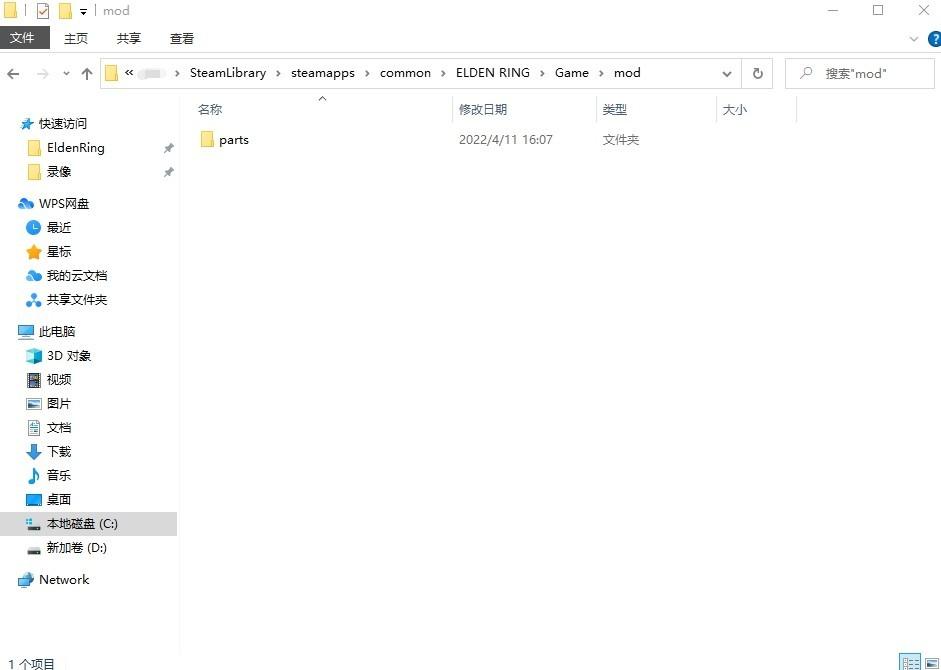The width and height of the screenshot is (941, 670).
Task: Click the Back navigation arrow
Action: click(x=14, y=73)
